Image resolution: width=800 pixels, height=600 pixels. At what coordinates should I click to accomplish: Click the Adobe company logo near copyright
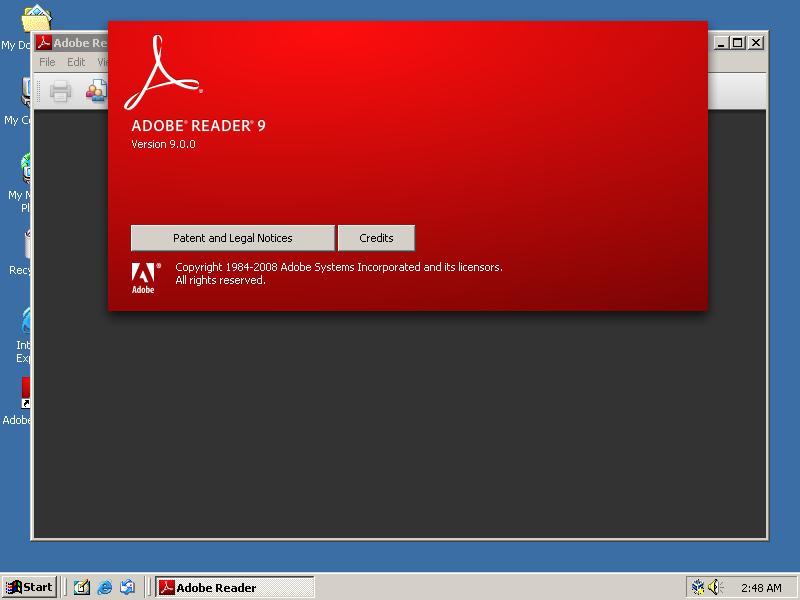coord(146,279)
